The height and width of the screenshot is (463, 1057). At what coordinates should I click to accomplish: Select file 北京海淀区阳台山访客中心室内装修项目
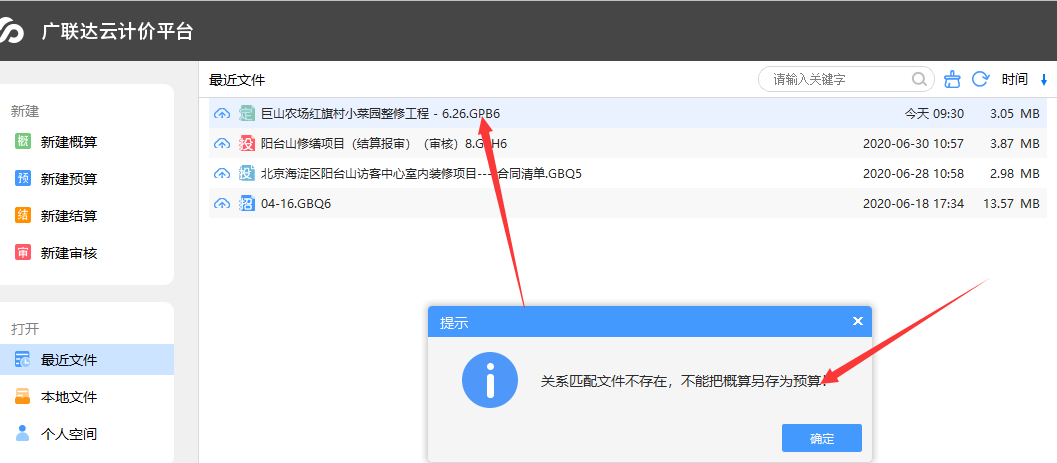click(x=421, y=174)
